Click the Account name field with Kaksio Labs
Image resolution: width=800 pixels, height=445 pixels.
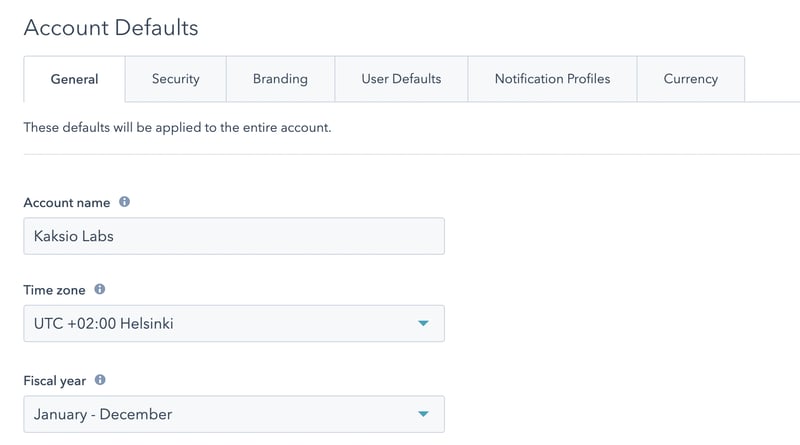[x=234, y=236]
